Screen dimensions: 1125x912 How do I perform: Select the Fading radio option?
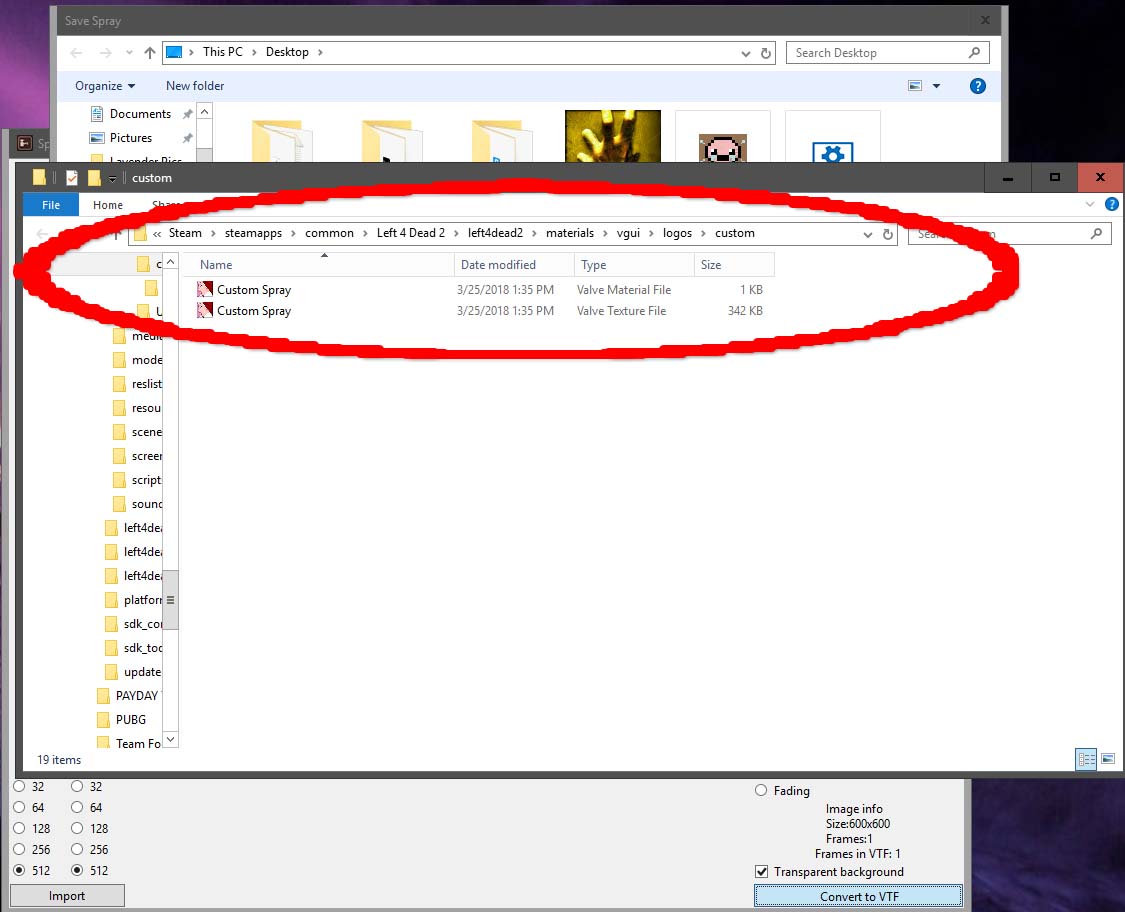[x=762, y=791]
